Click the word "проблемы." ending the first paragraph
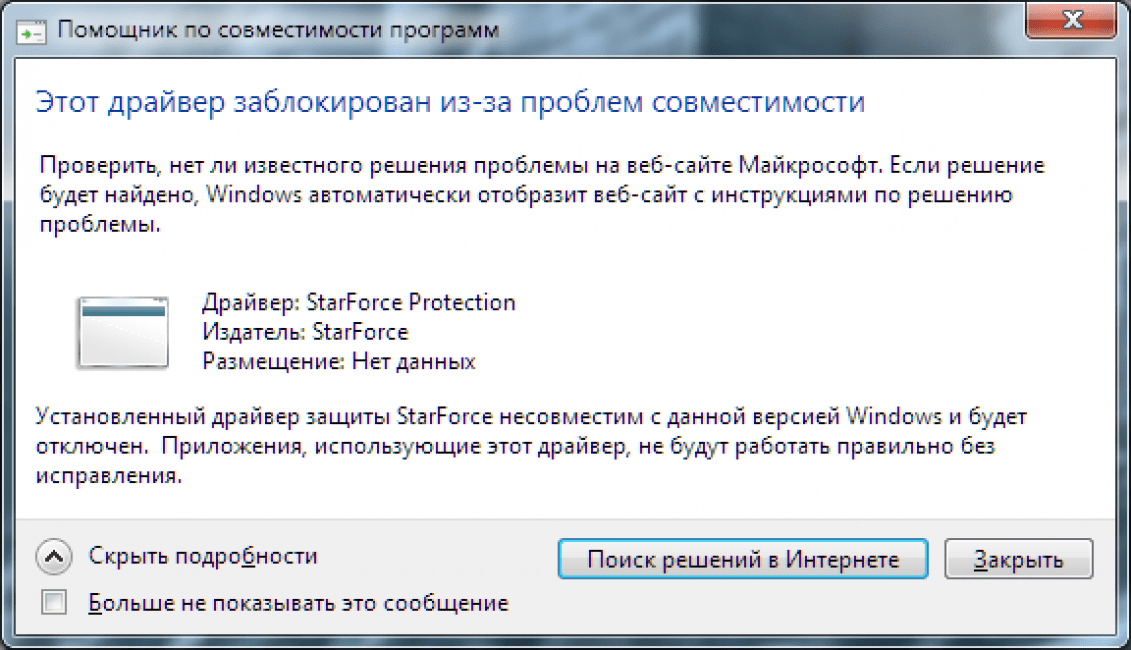 tap(100, 224)
